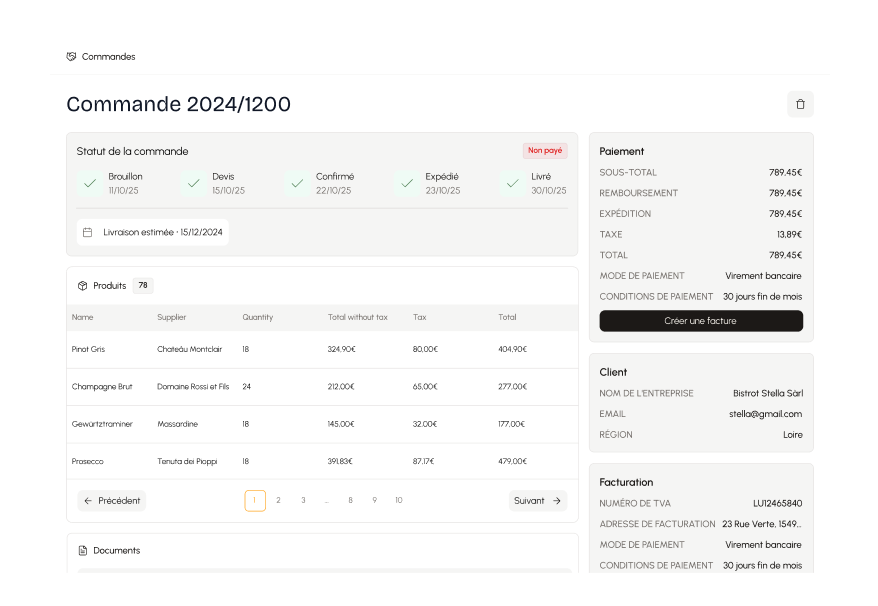Click the Commandes breadcrumb icon
Image resolution: width=878 pixels, height=606 pixels.
click(70, 56)
